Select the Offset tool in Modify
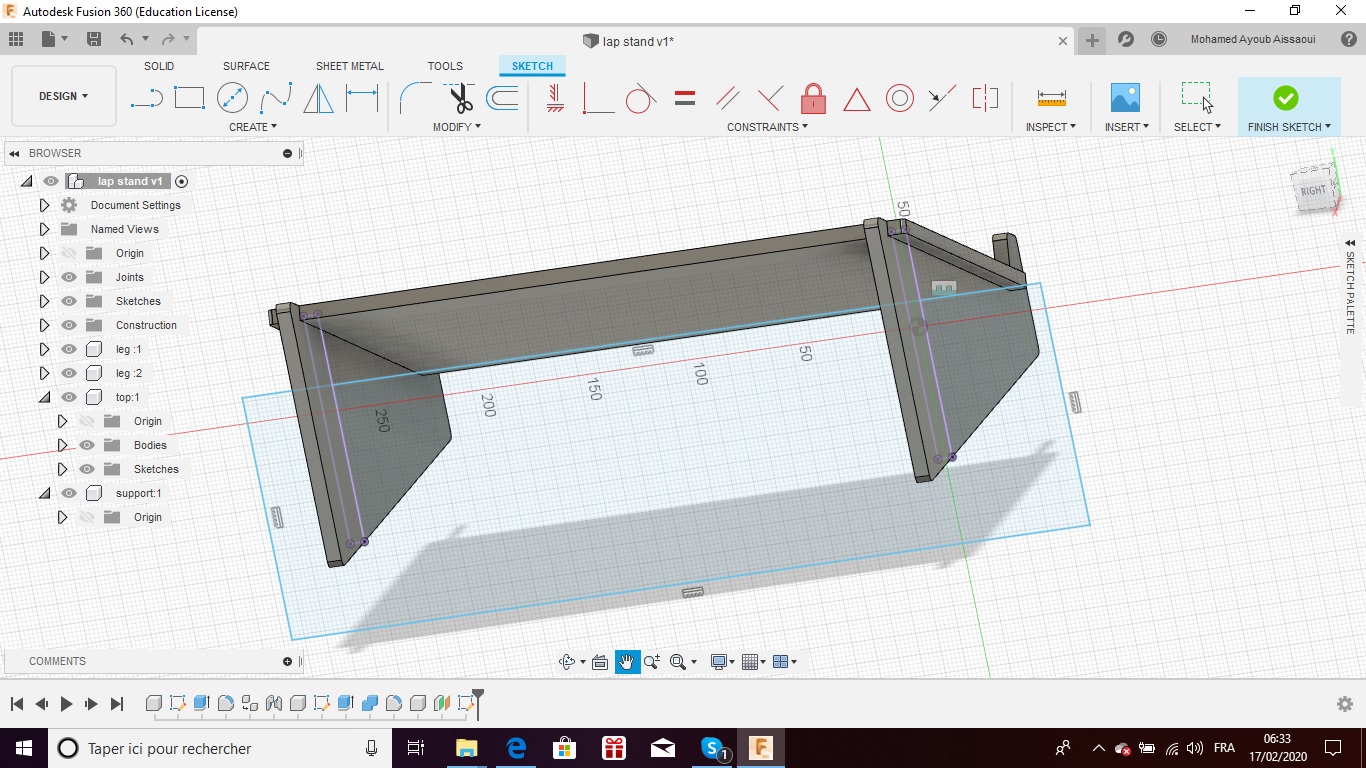 502,98
